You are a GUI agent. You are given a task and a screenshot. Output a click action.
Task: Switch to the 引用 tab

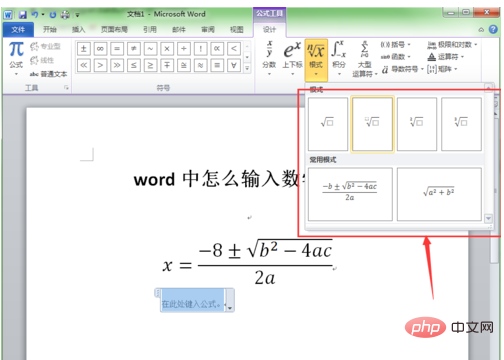click(x=150, y=30)
